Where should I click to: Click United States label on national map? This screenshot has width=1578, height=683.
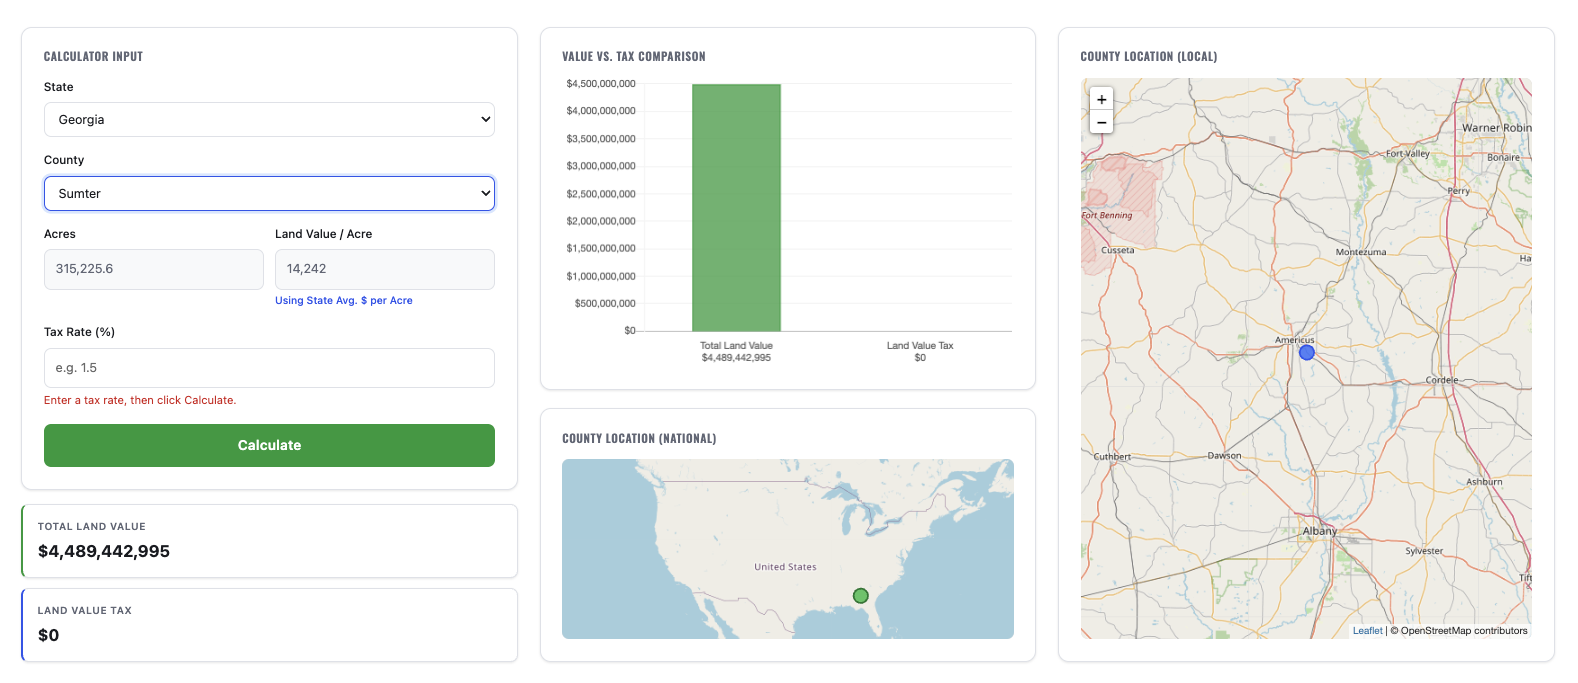(x=785, y=567)
